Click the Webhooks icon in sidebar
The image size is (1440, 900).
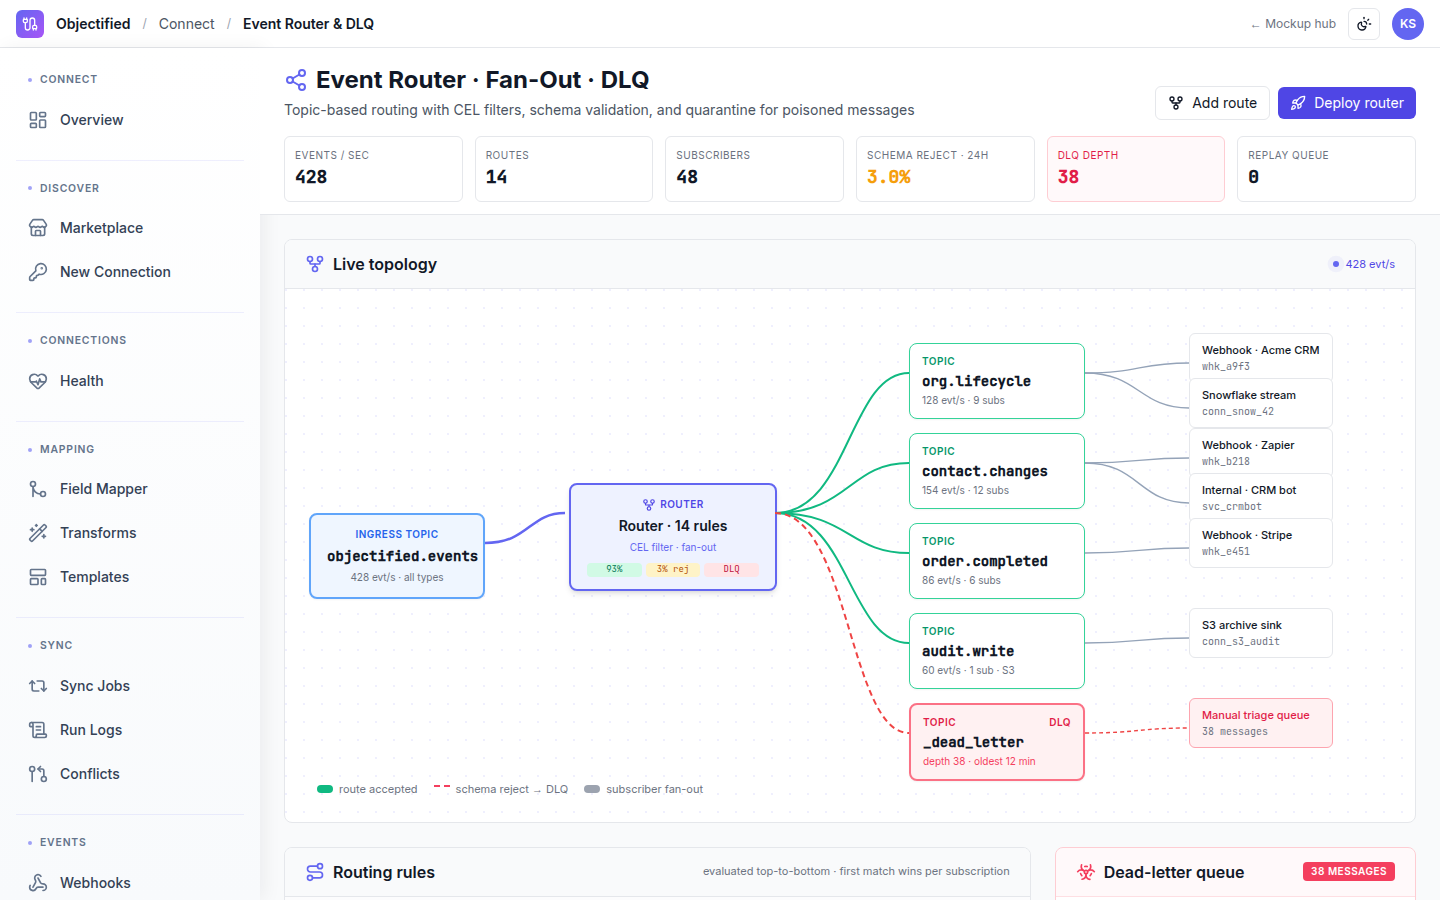pyautogui.click(x=38, y=883)
